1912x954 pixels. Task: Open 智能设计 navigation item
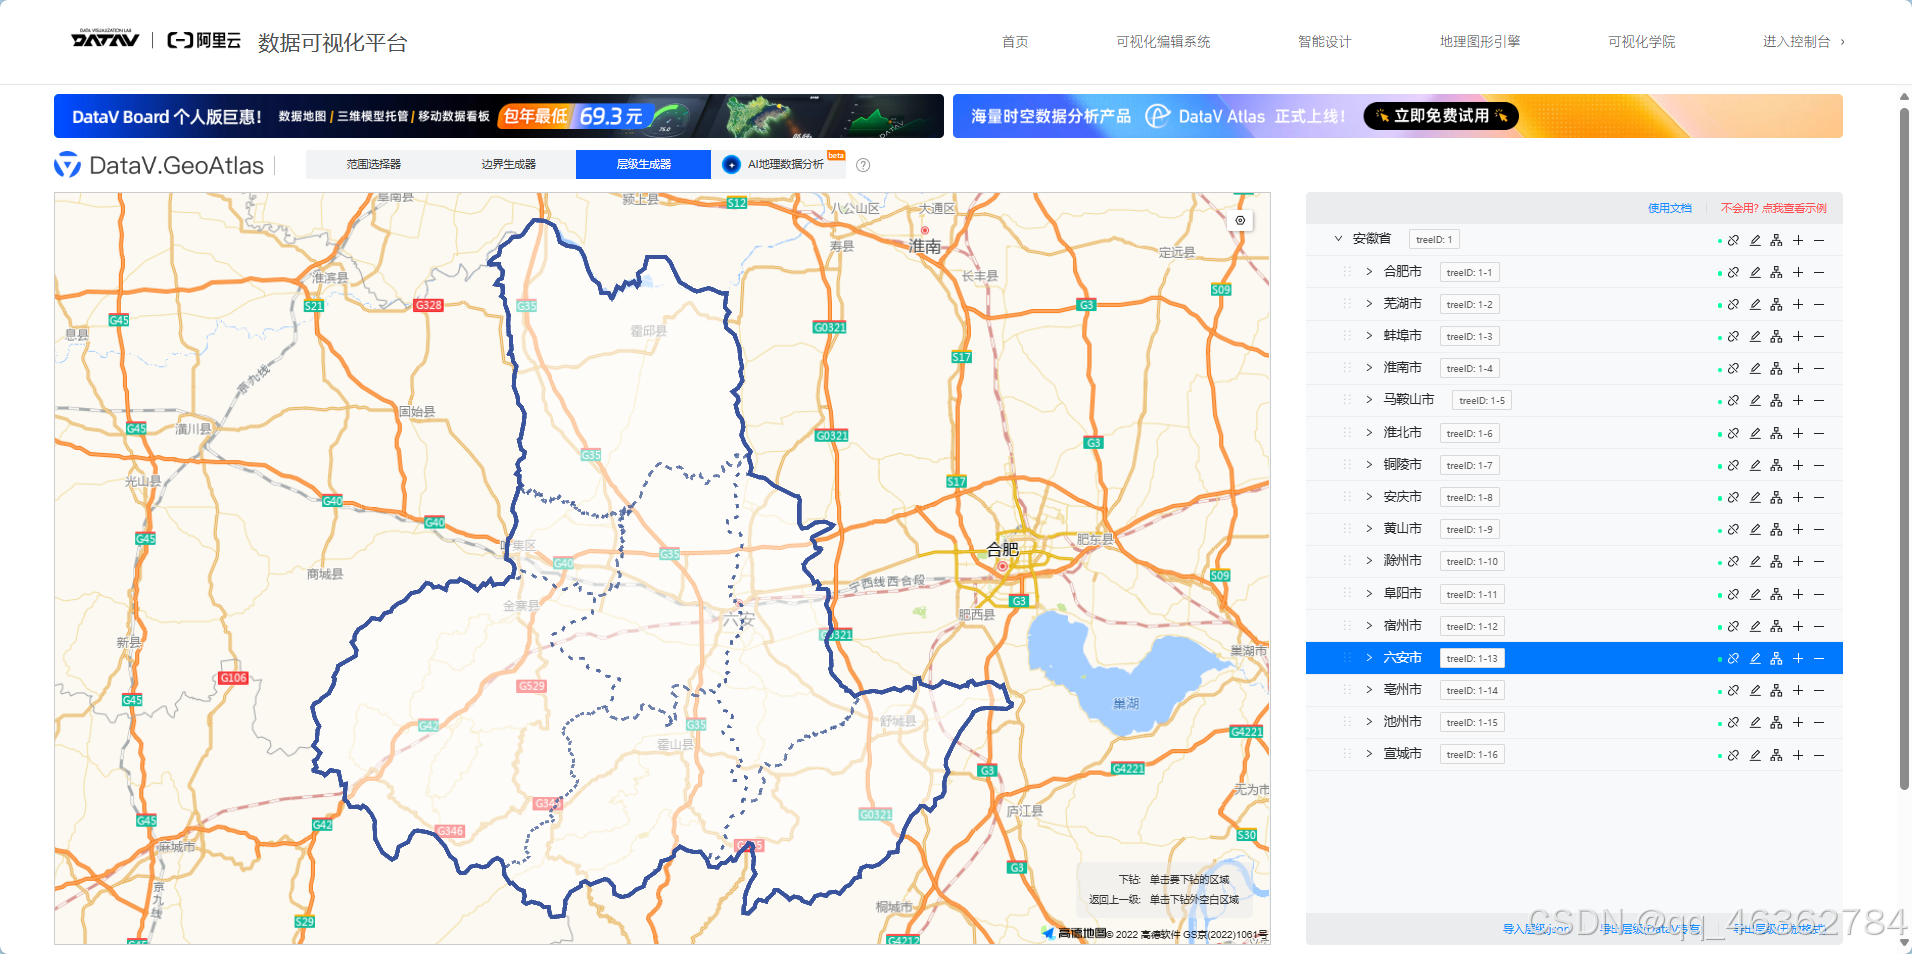(x=1324, y=42)
